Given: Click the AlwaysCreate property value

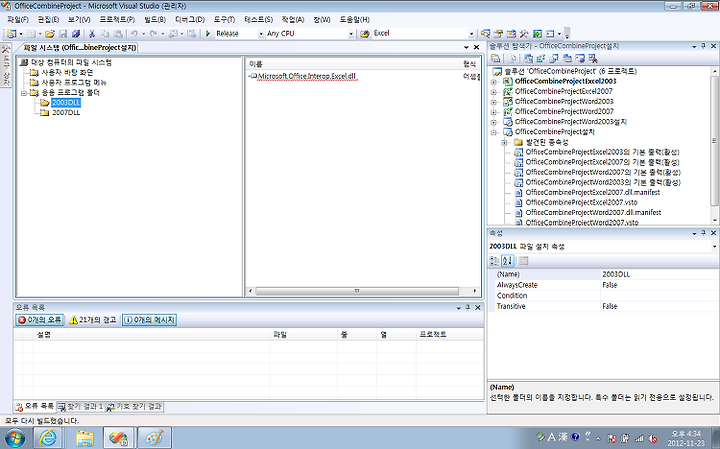Looking at the screenshot, I should pyautogui.click(x=658, y=285).
